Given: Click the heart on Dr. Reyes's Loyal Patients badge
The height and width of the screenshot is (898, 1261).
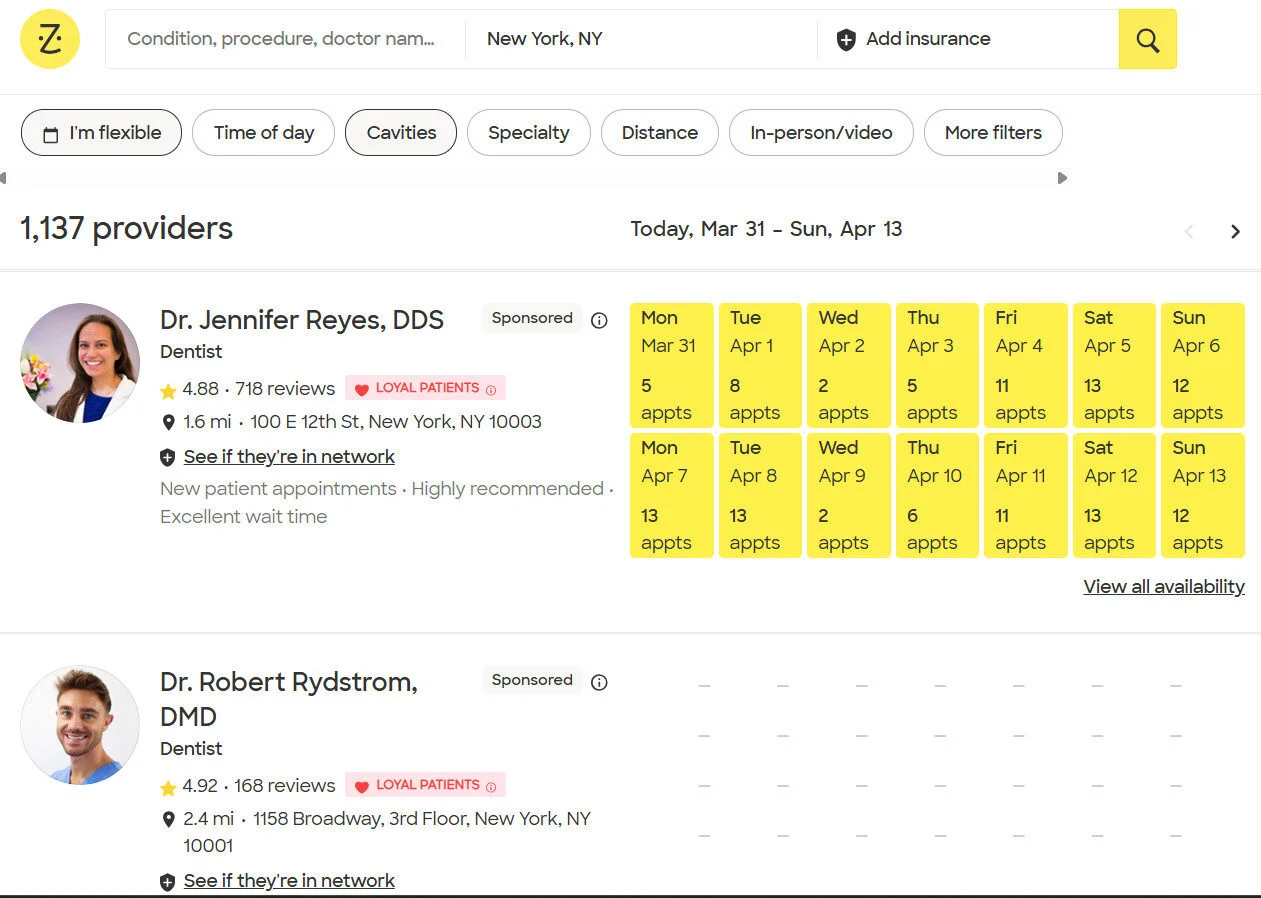Looking at the screenshot, I should click(x=362, y=388).
